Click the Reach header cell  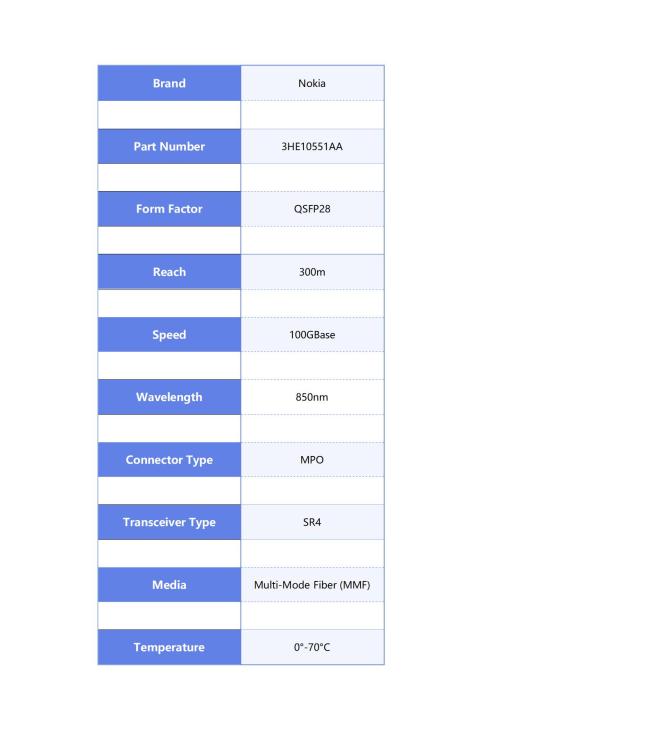click(169, 272)
